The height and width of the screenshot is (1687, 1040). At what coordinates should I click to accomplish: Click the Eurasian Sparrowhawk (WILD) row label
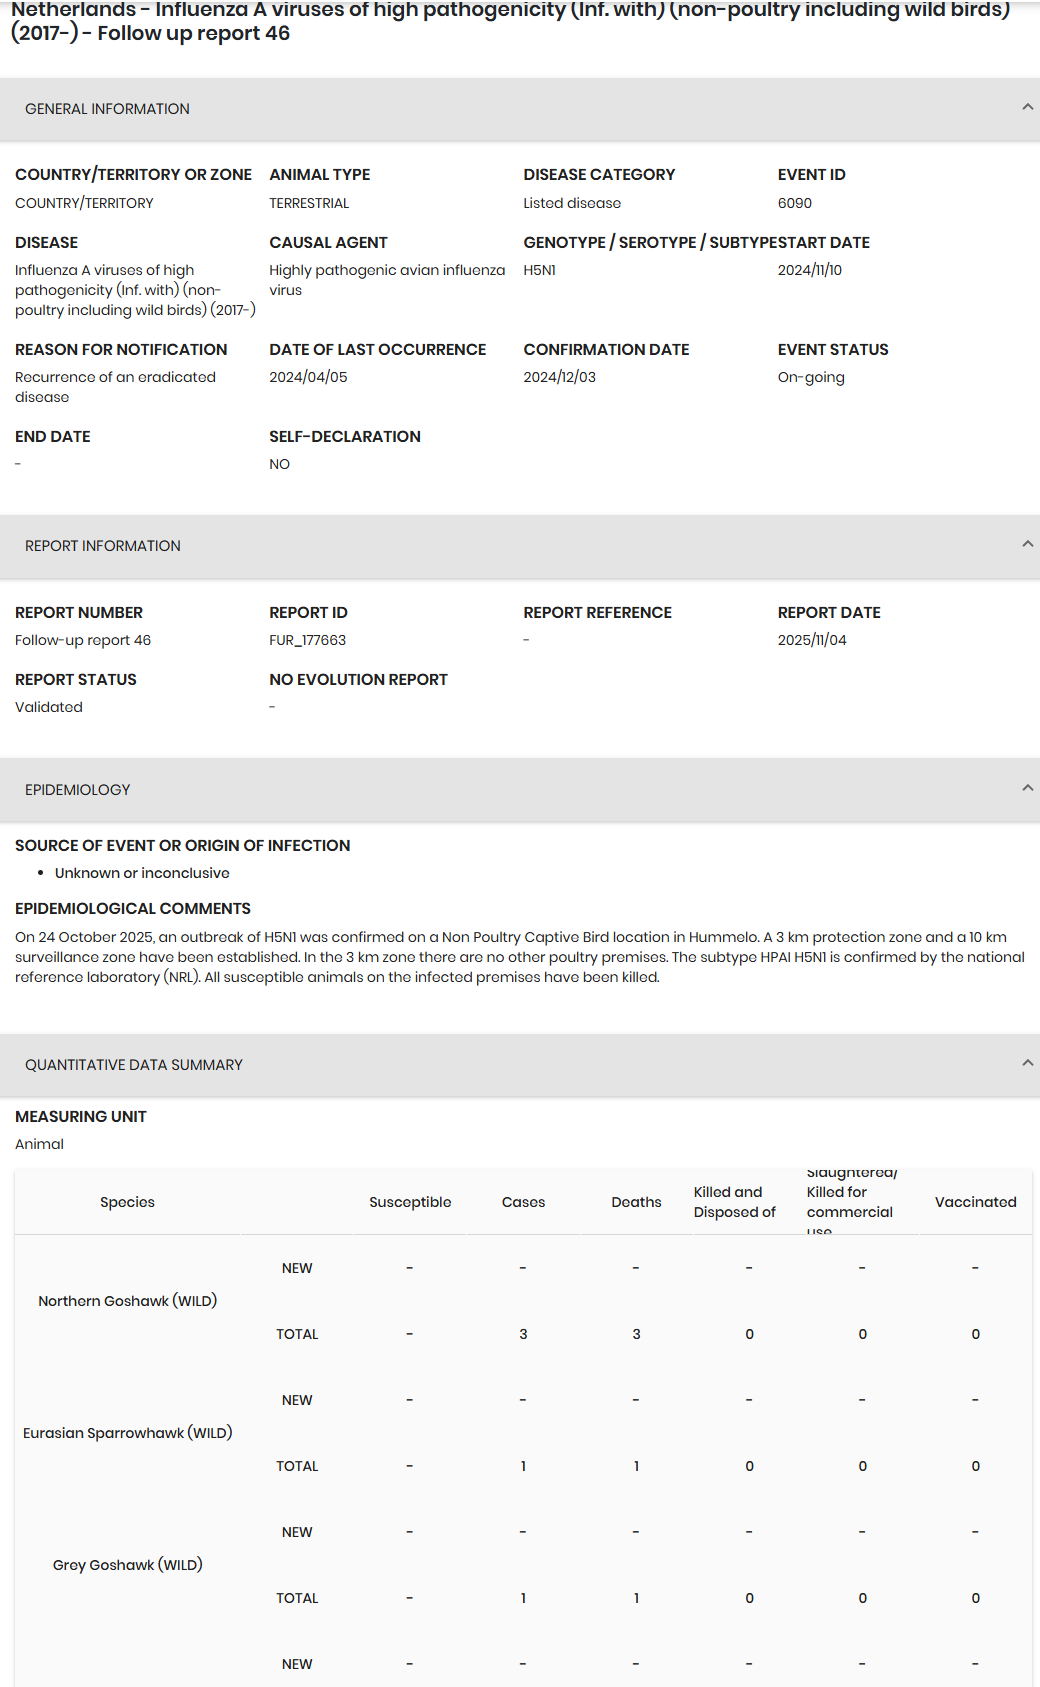pyautogui.click(x=128, y=1433)
